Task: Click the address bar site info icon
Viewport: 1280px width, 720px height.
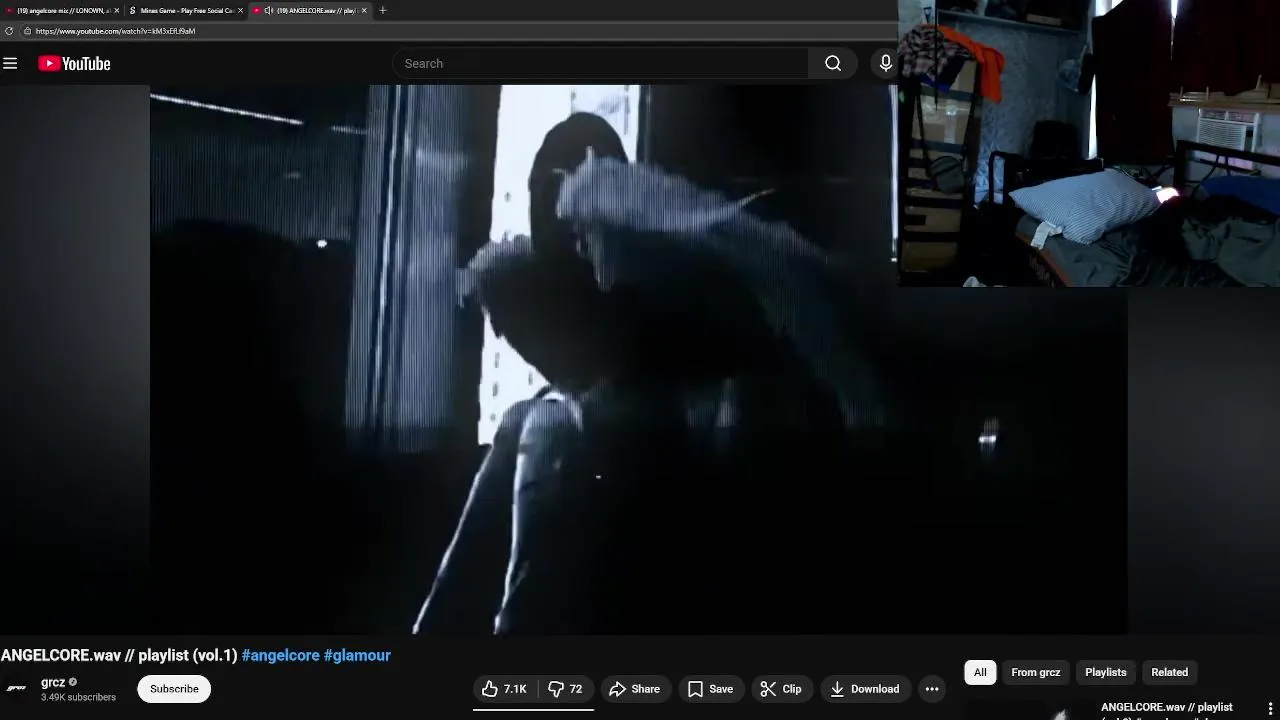Action: click(28, 31)
